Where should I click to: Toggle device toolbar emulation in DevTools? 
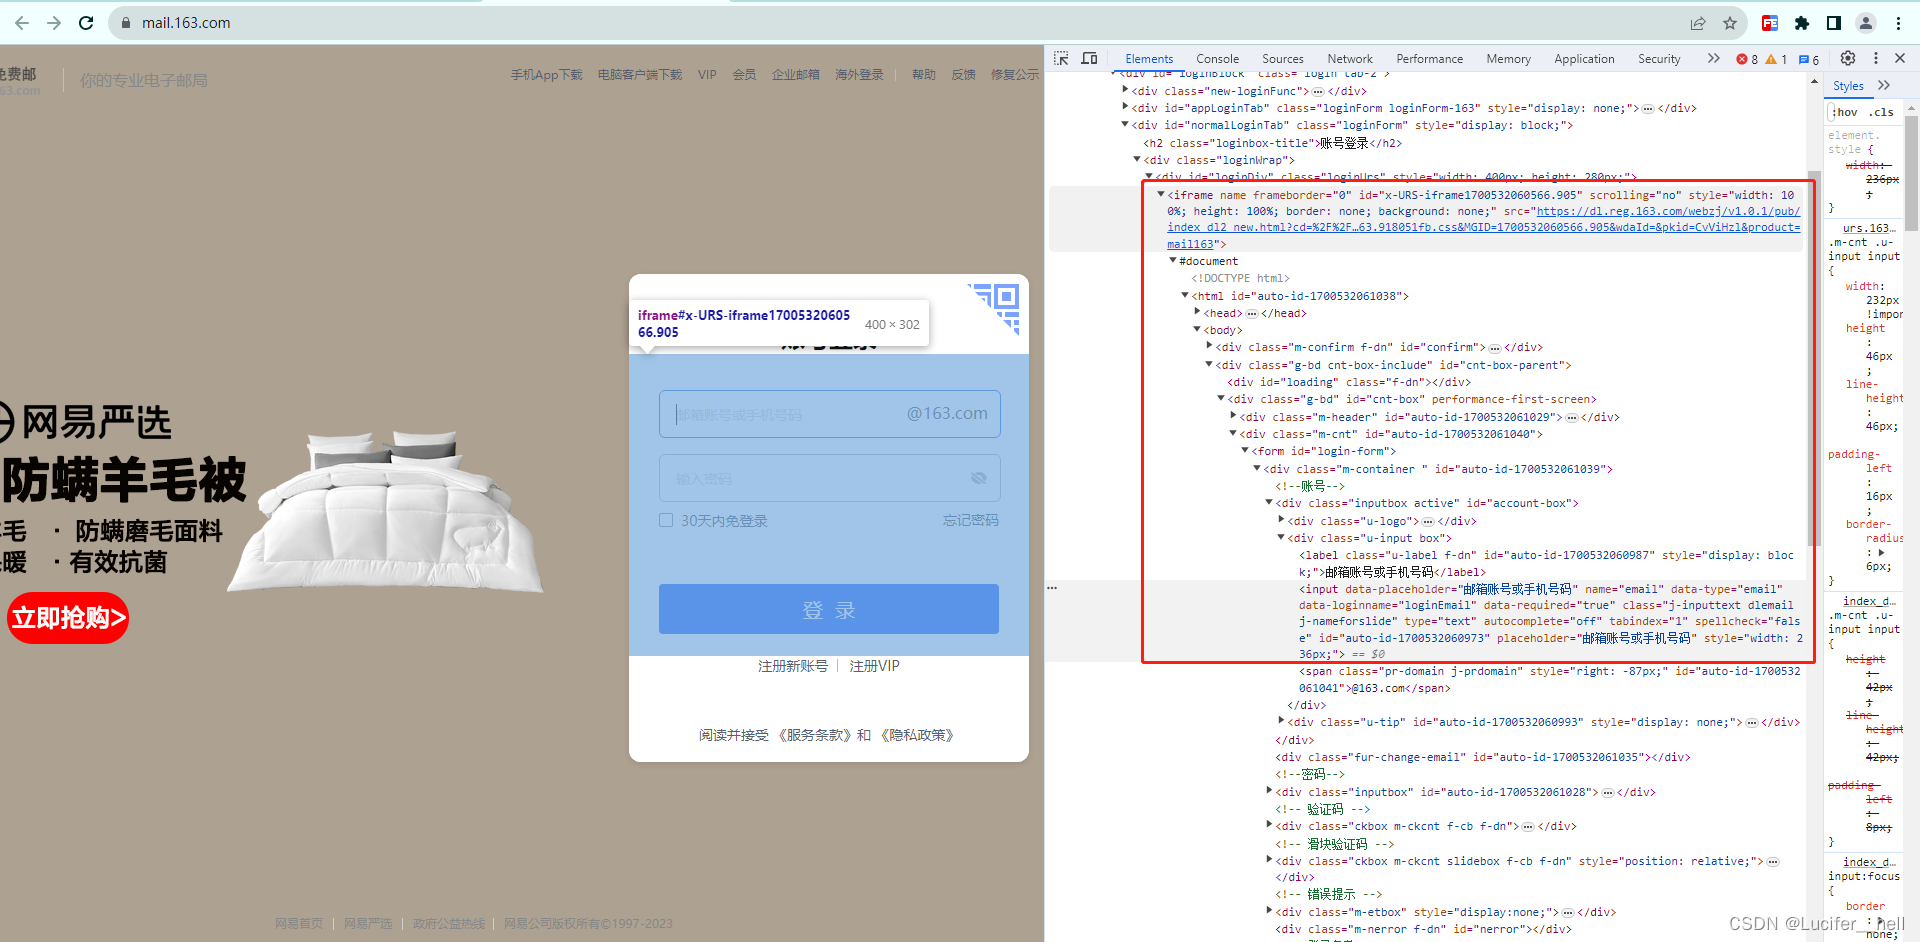[1090, 59]
